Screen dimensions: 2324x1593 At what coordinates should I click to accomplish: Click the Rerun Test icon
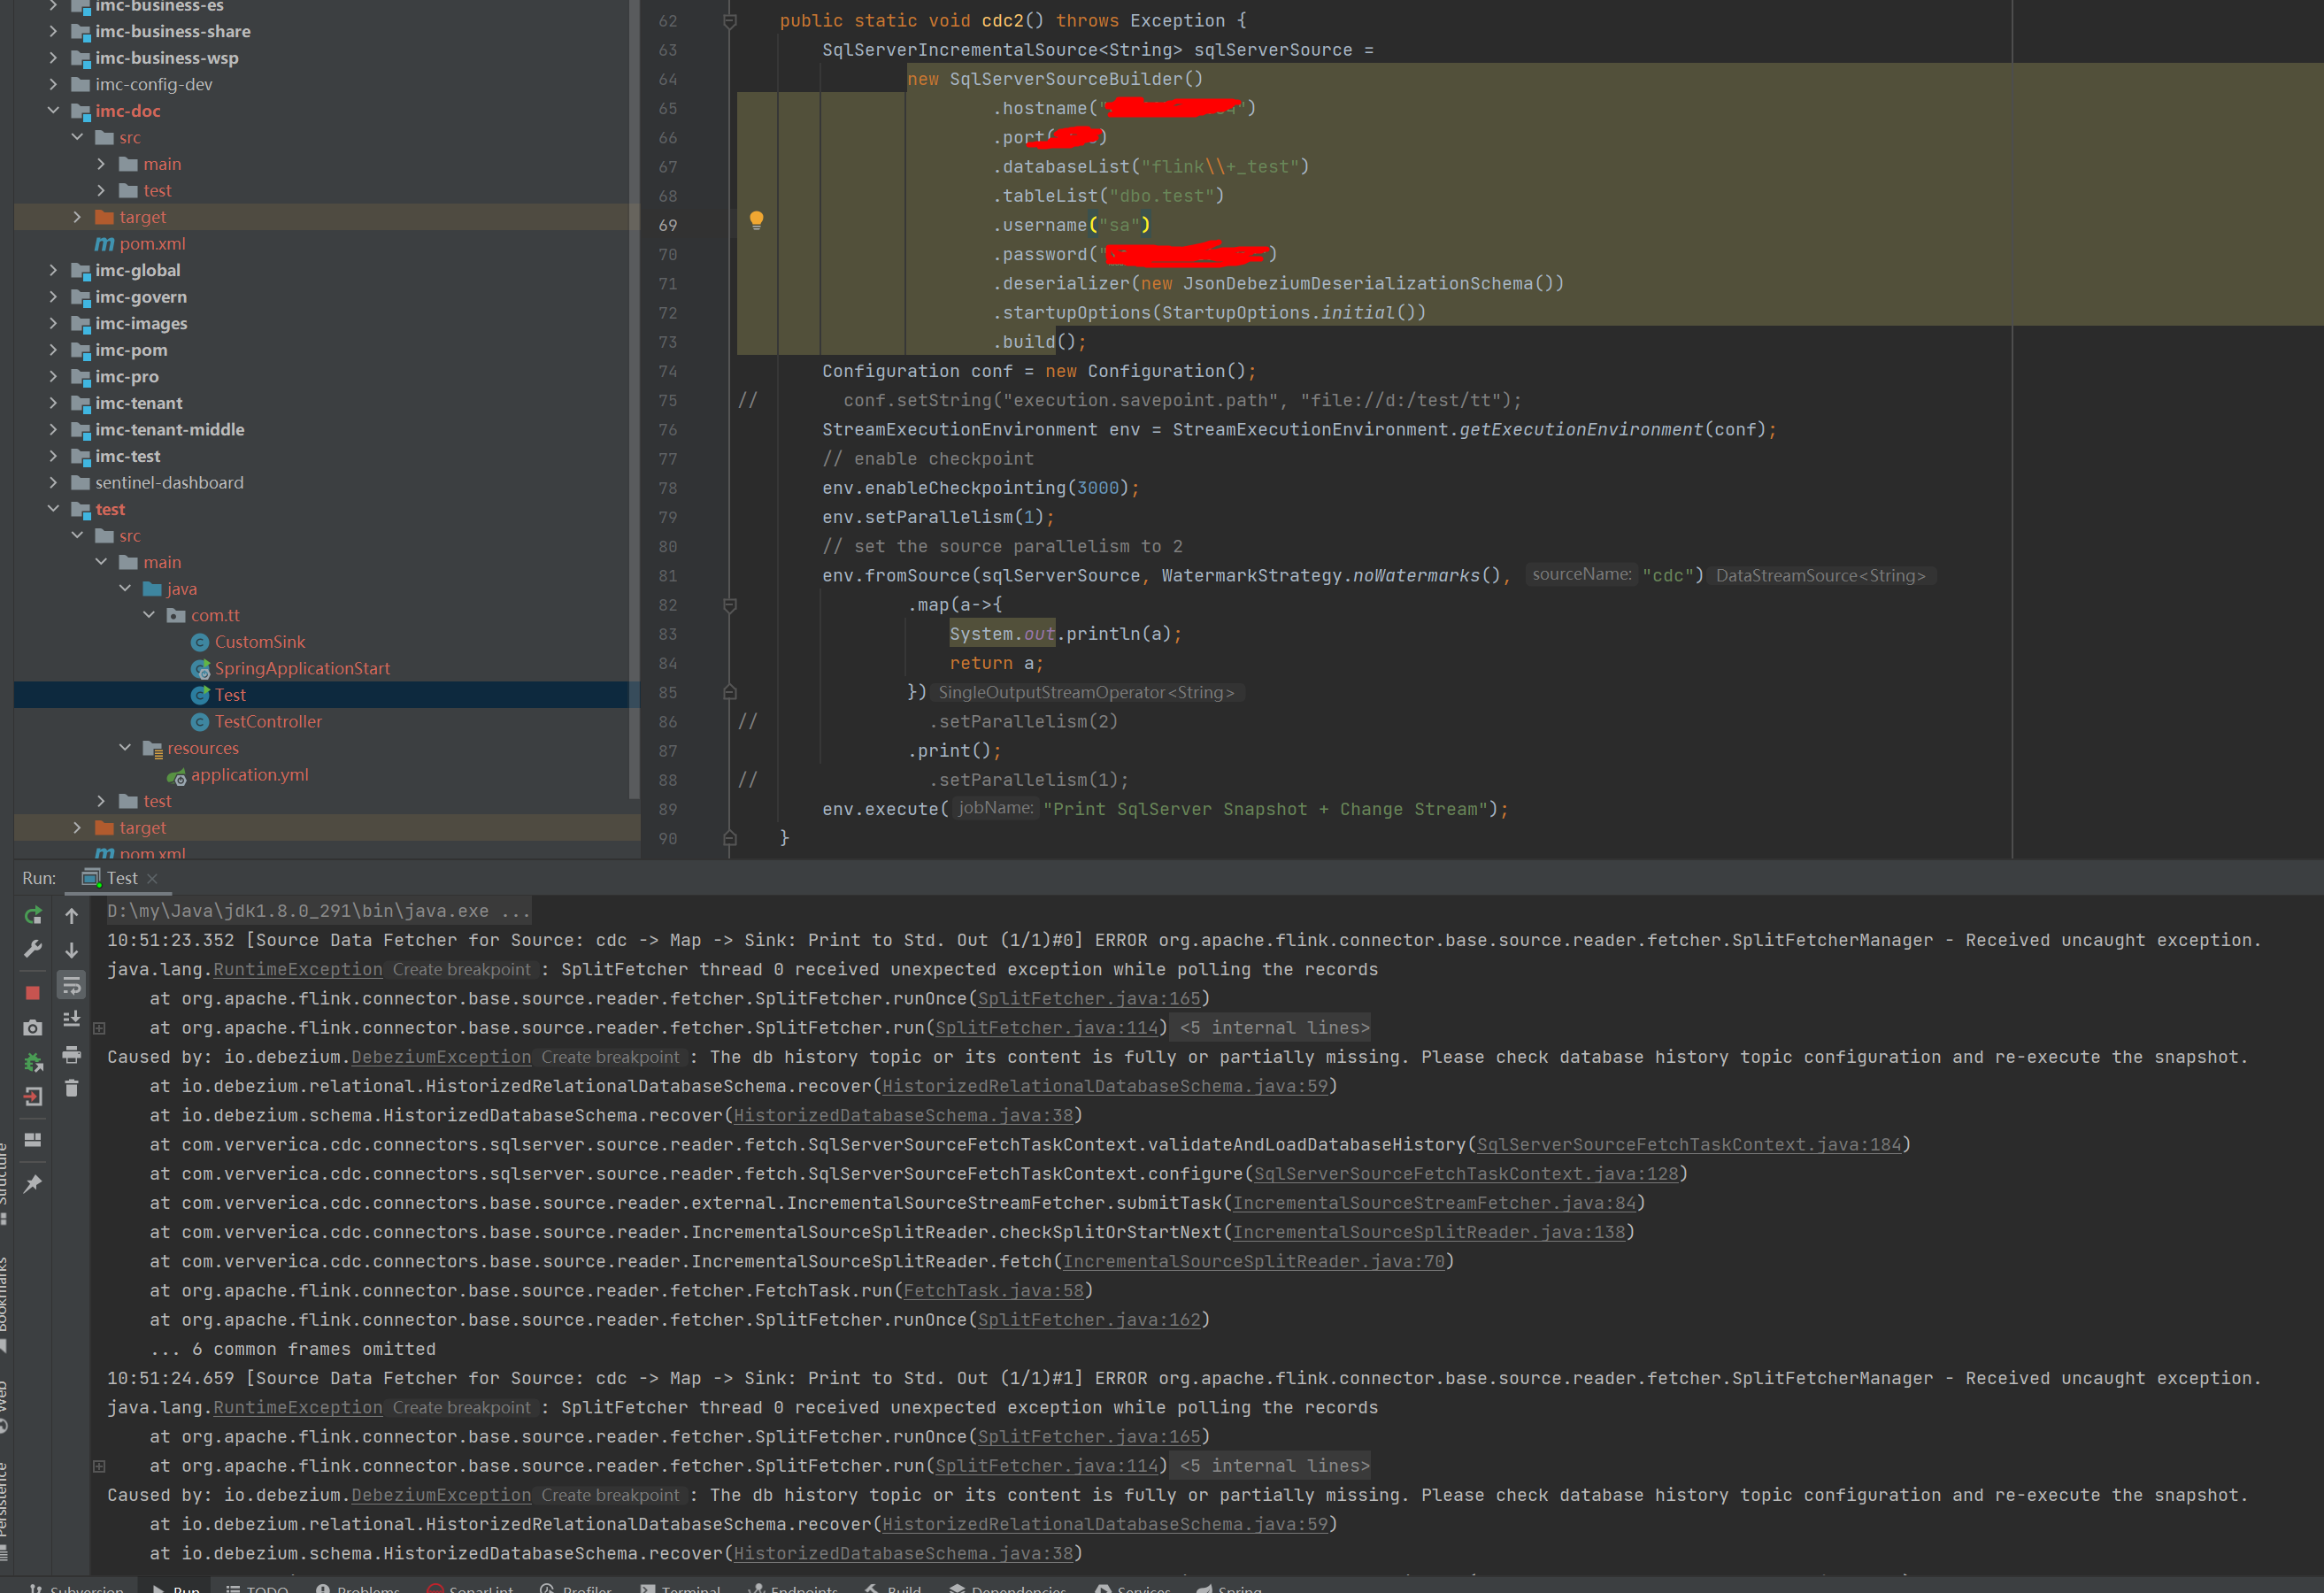32,915
